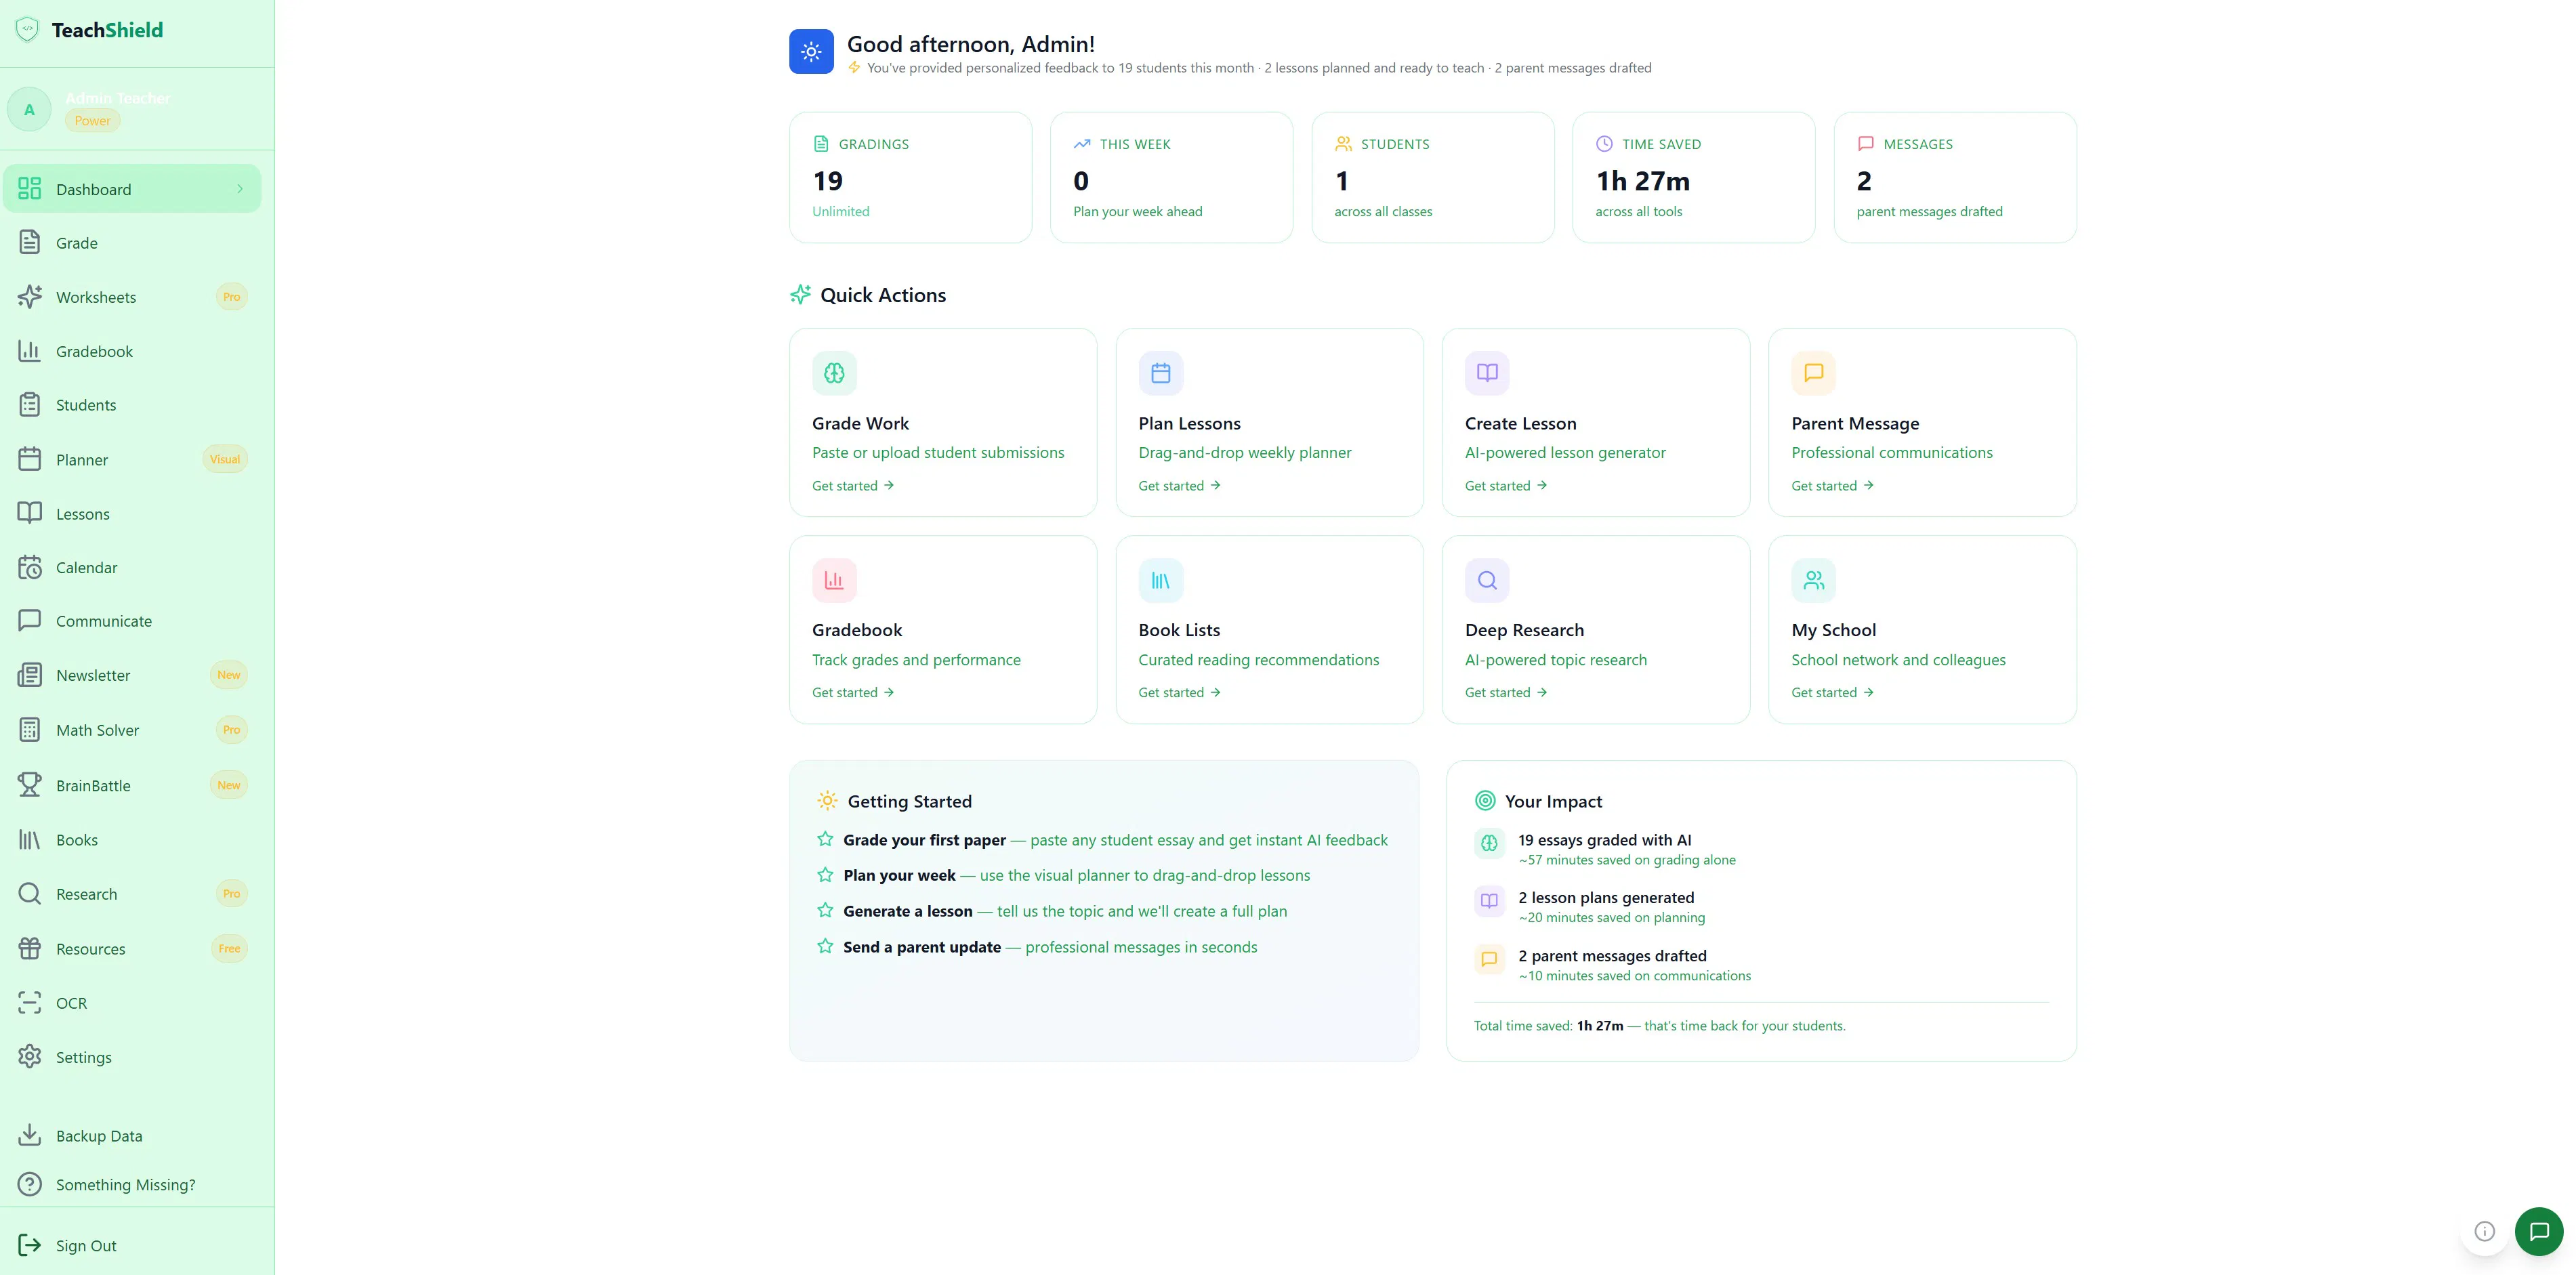Click the 2 lesson plans generated line
The image size is (2576, 1275).
(1606, 898)
